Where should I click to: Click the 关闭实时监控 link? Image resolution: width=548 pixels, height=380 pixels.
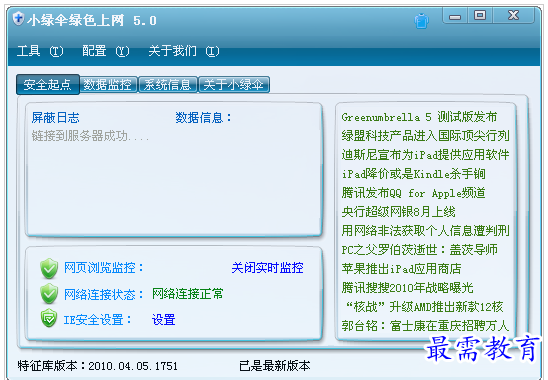point(267,268)
